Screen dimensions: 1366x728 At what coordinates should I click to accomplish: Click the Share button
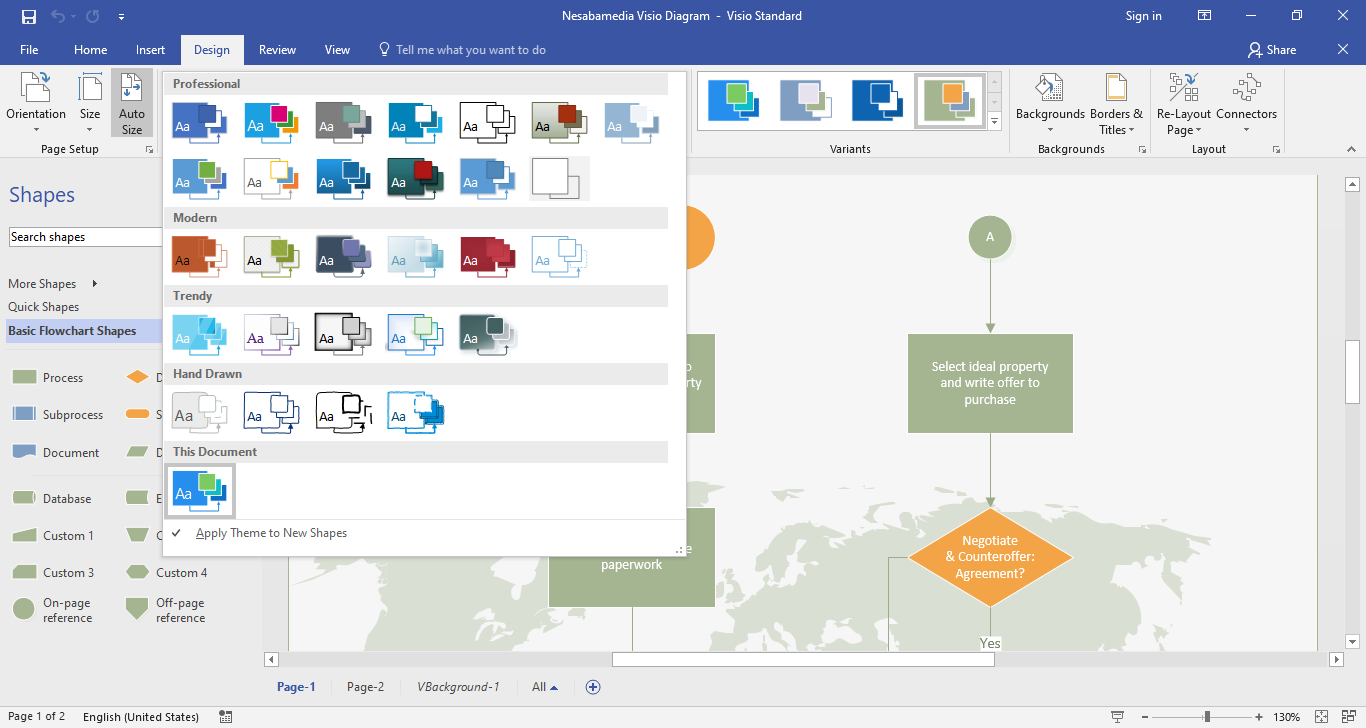(x=1271, y=50)
